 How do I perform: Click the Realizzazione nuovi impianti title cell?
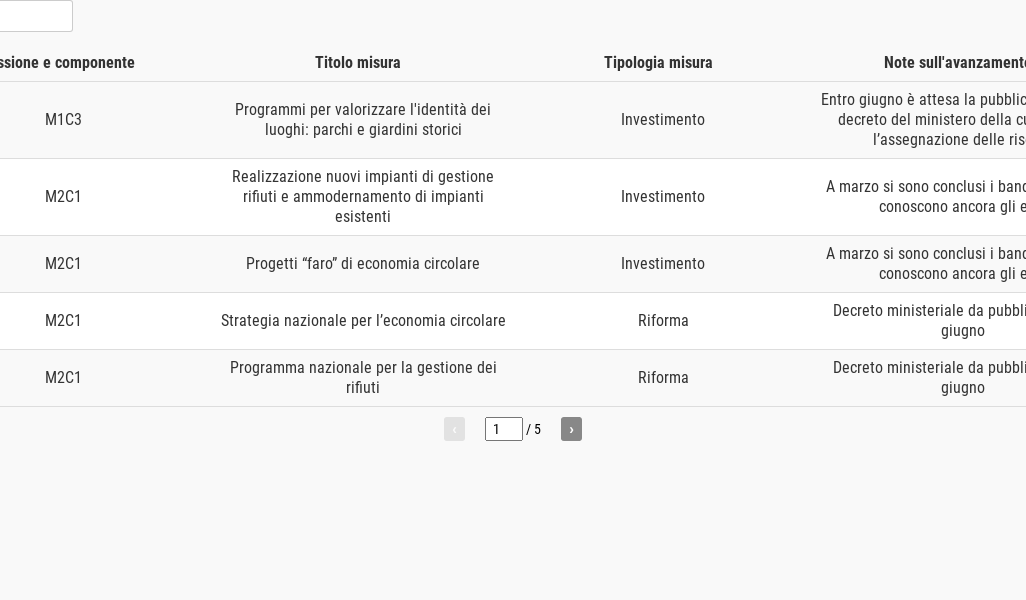pos(363,197)
